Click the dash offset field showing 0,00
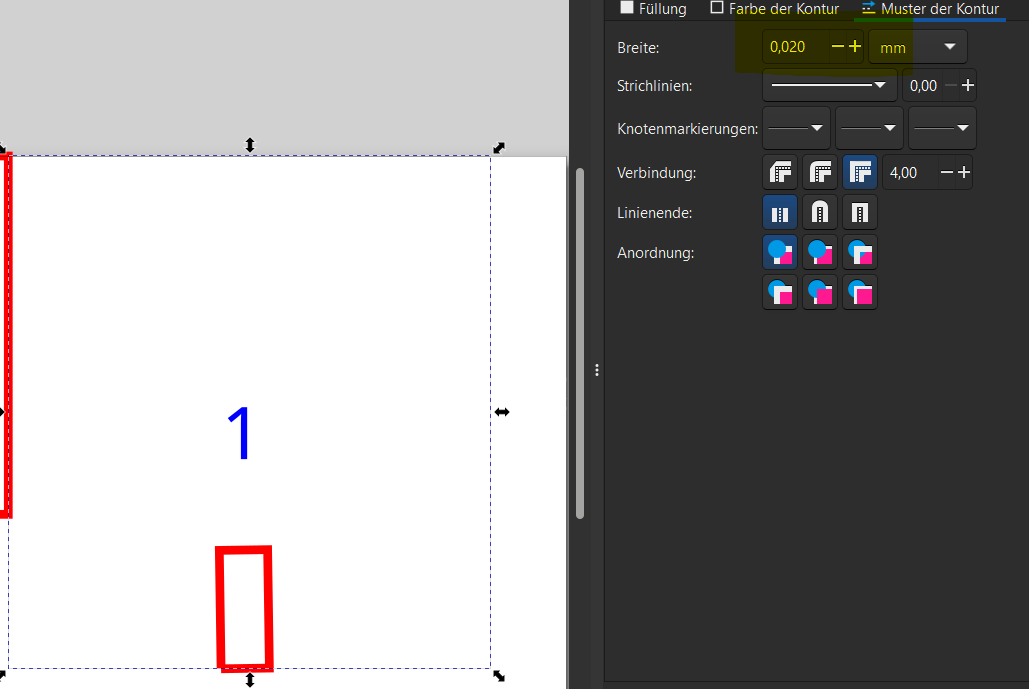 (923, 85)
